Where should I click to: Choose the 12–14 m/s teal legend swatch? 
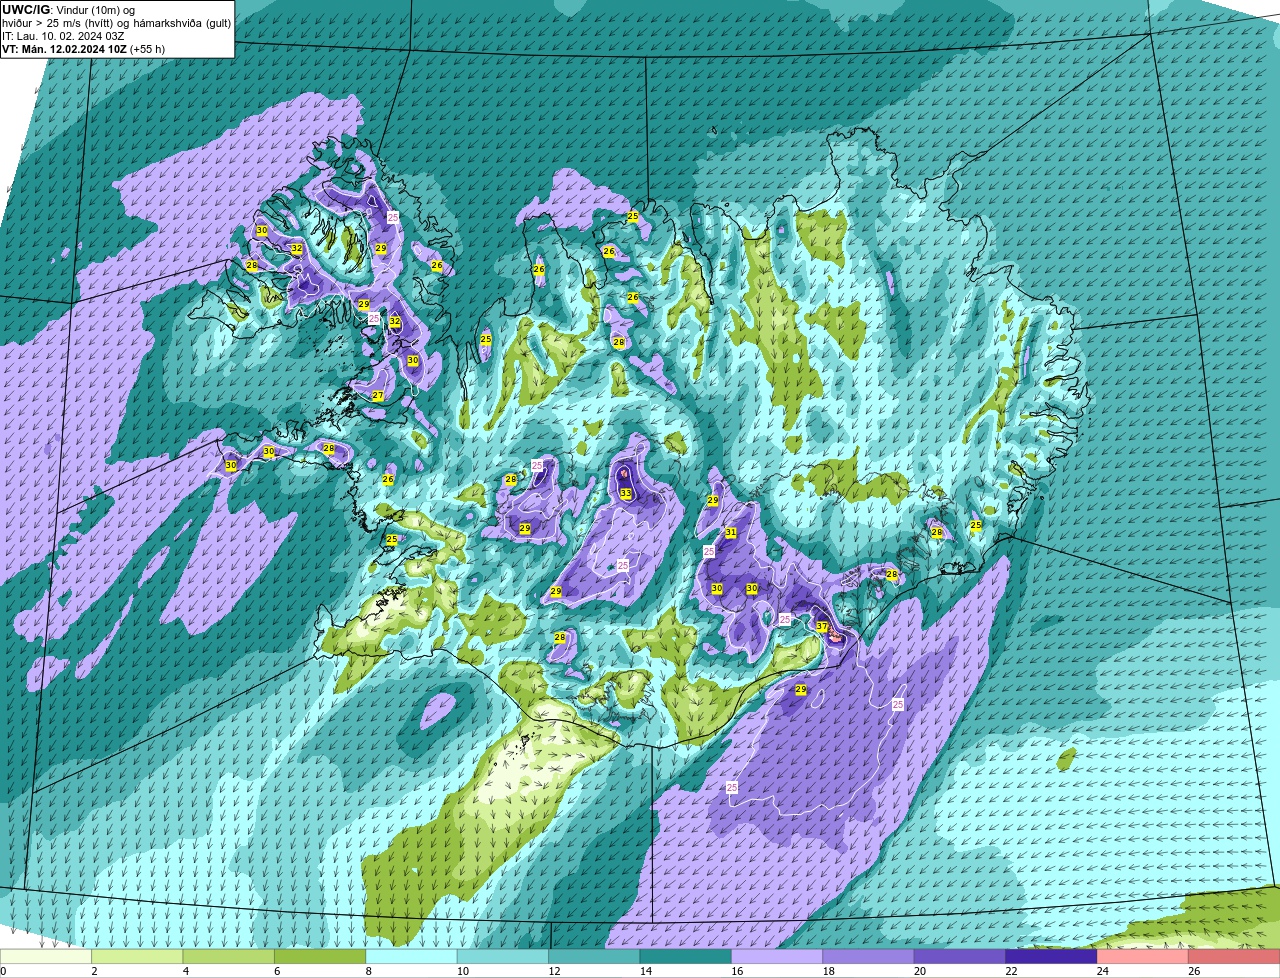(x=595, y=956)
